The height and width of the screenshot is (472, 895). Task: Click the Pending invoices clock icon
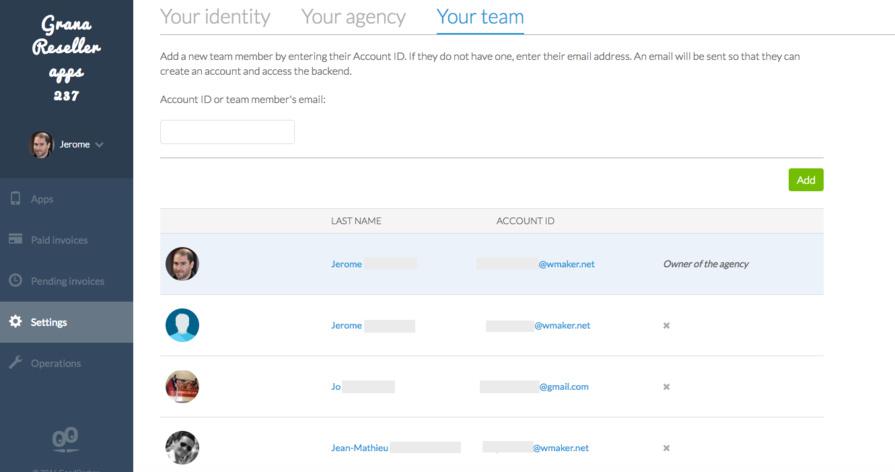(x=16, y=281)
